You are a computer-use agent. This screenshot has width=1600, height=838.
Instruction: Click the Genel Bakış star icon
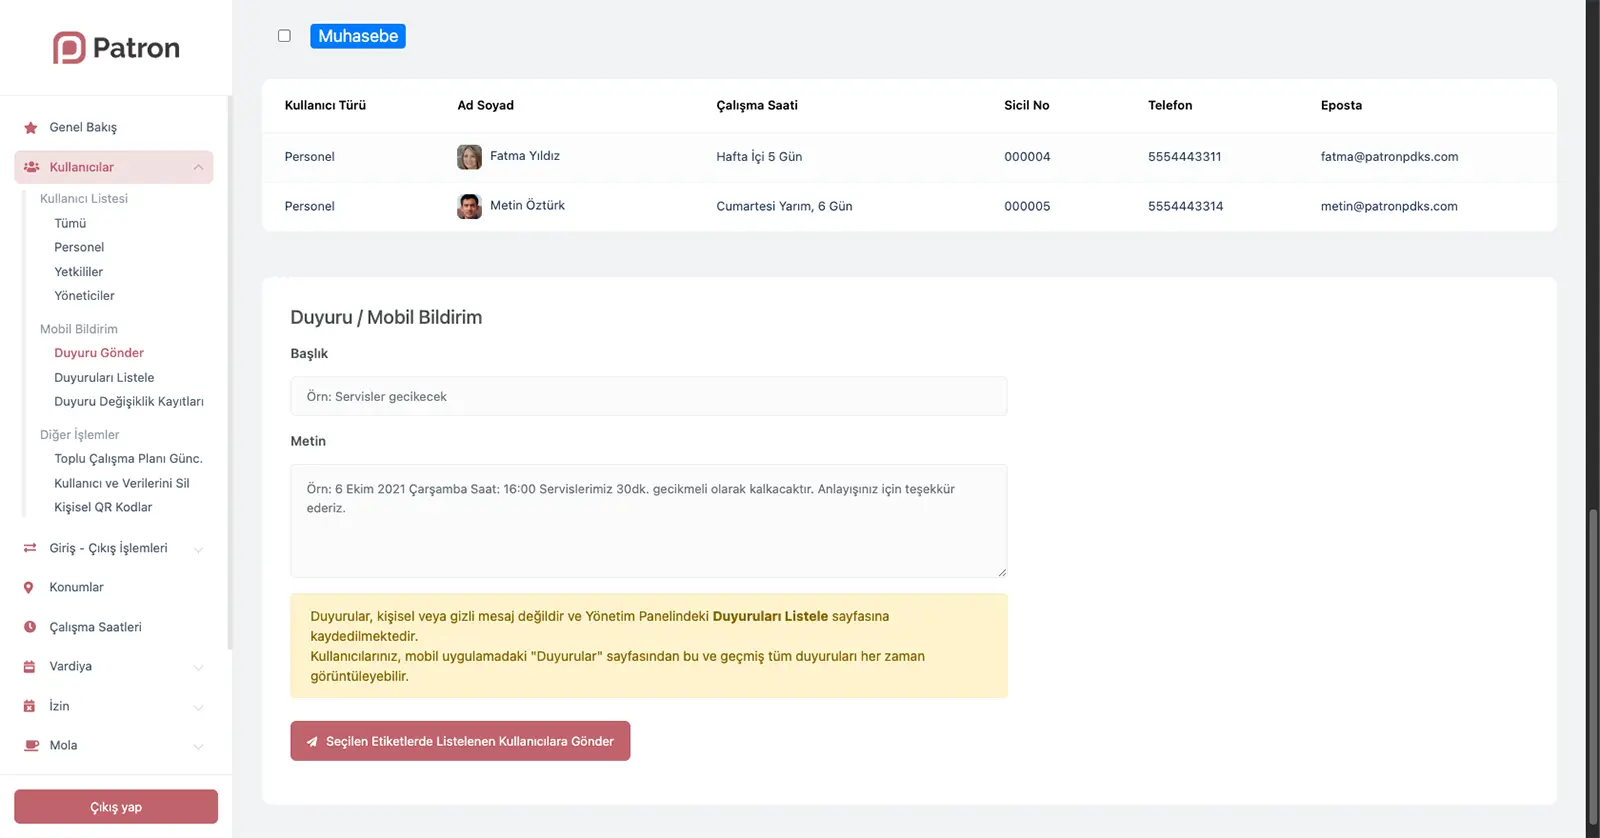(x=30, y=128)
